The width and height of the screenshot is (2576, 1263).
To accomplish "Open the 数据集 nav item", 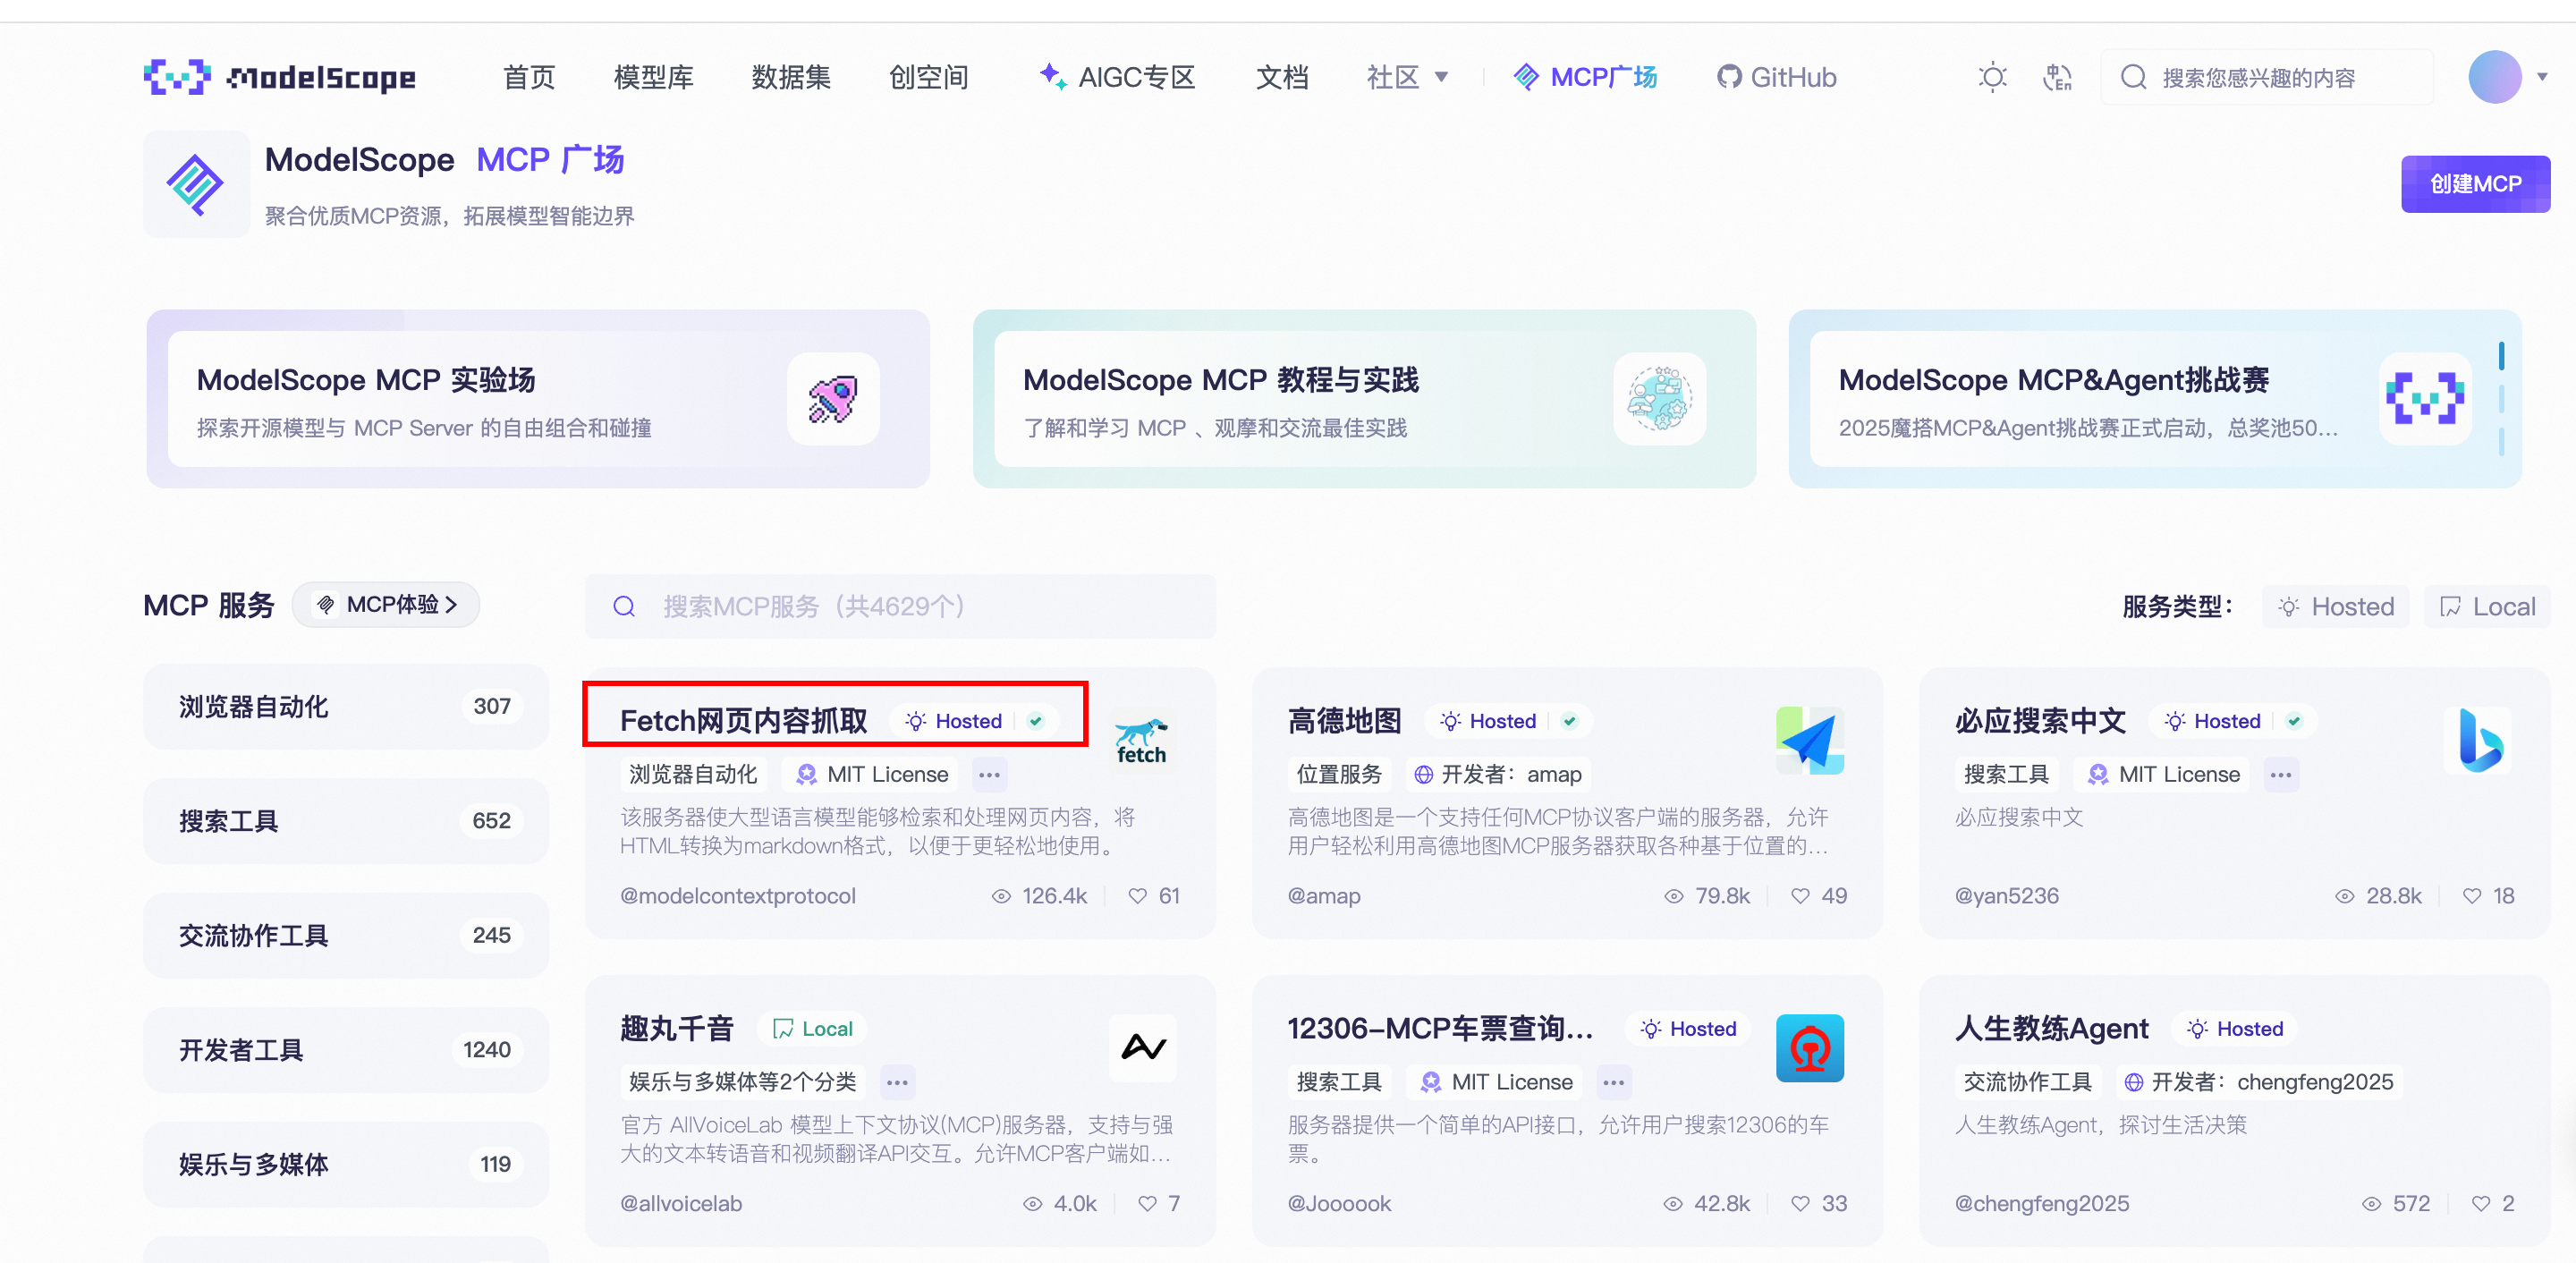I will (x=791, y=77).
